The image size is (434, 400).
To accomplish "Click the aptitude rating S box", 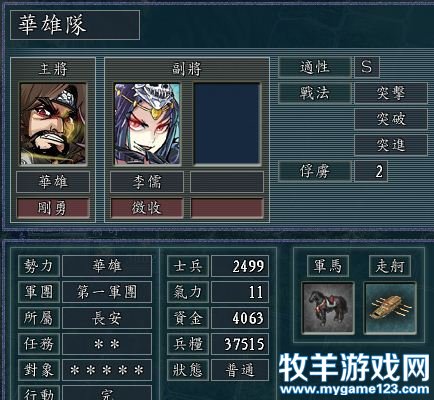I will click(x=367, y=67).
